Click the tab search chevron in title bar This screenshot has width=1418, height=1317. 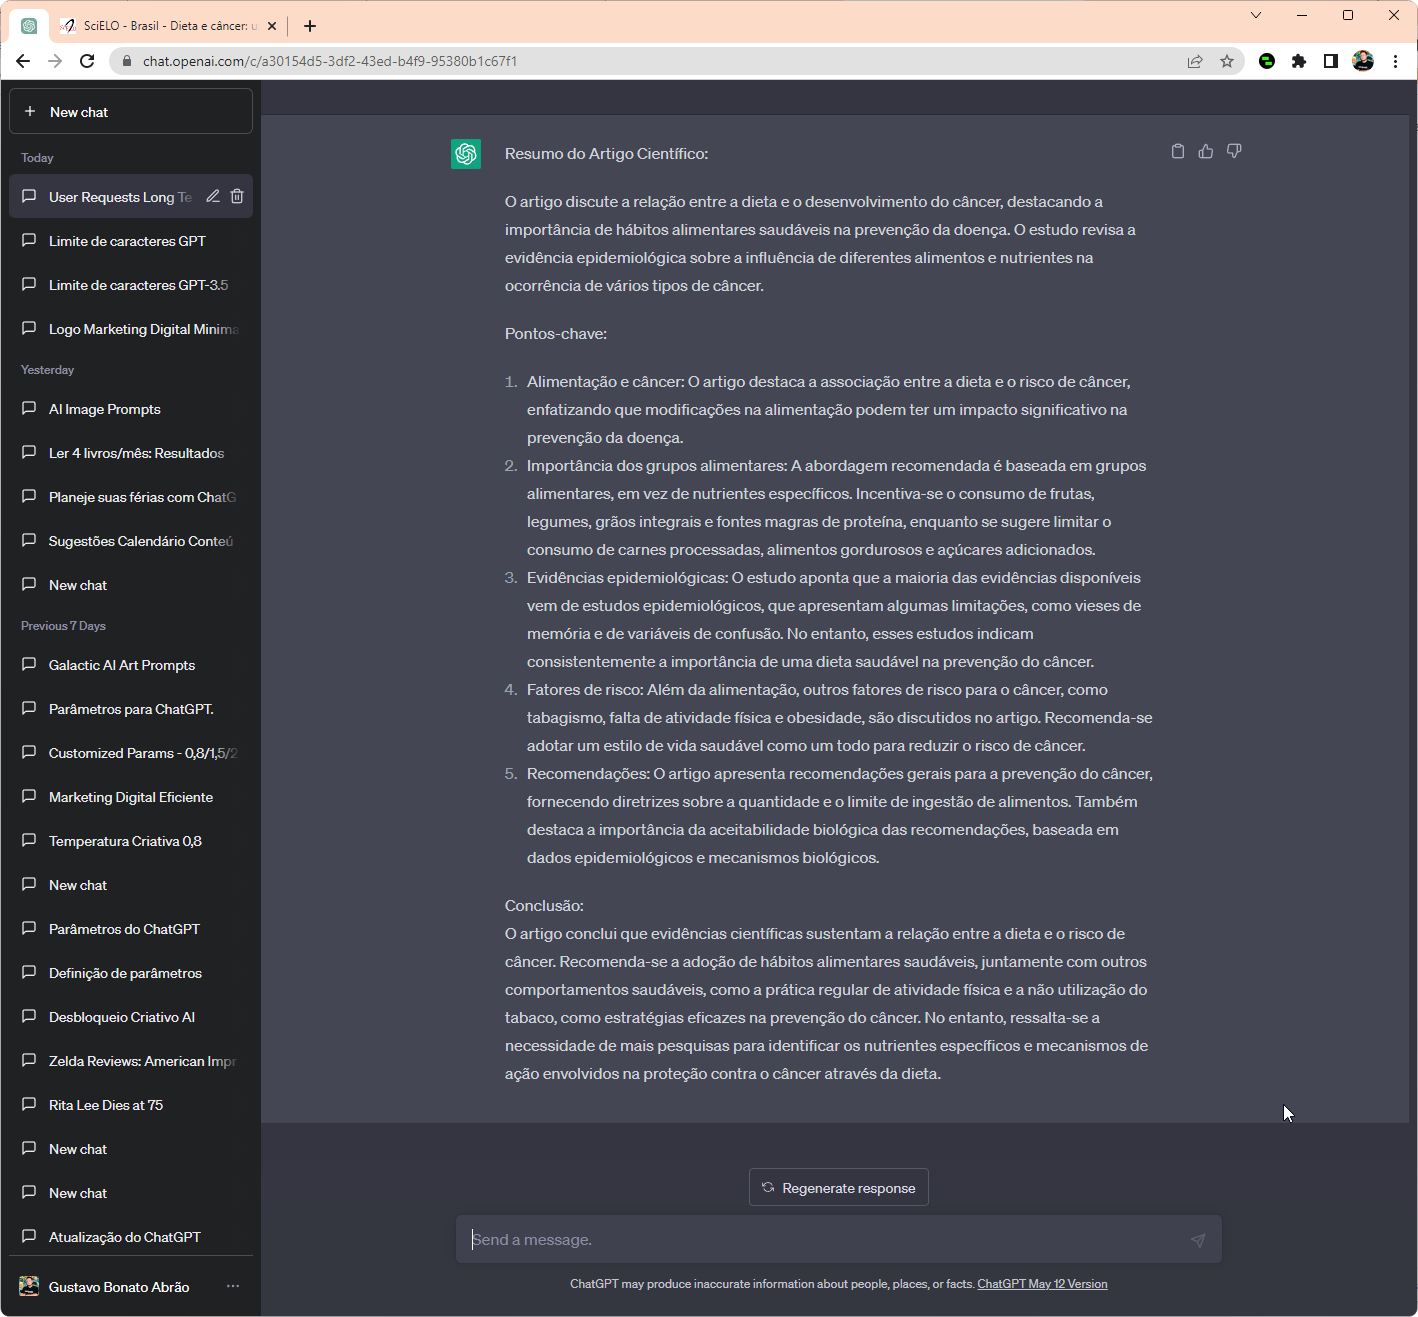pyautogui.click(x=1256, y=15)
